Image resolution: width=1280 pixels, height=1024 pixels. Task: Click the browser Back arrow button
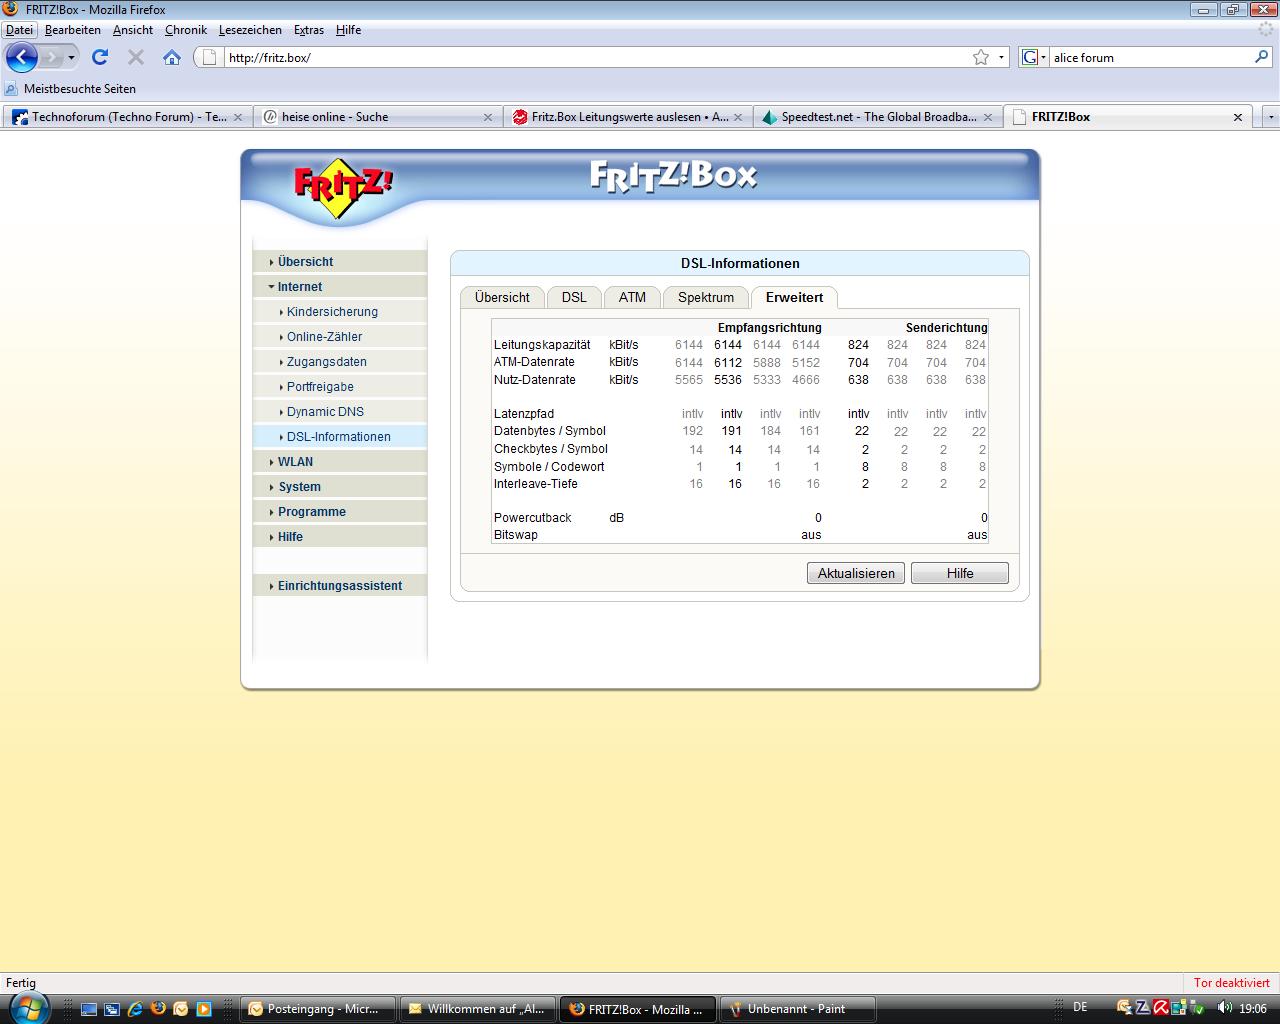tap(21, 57)
